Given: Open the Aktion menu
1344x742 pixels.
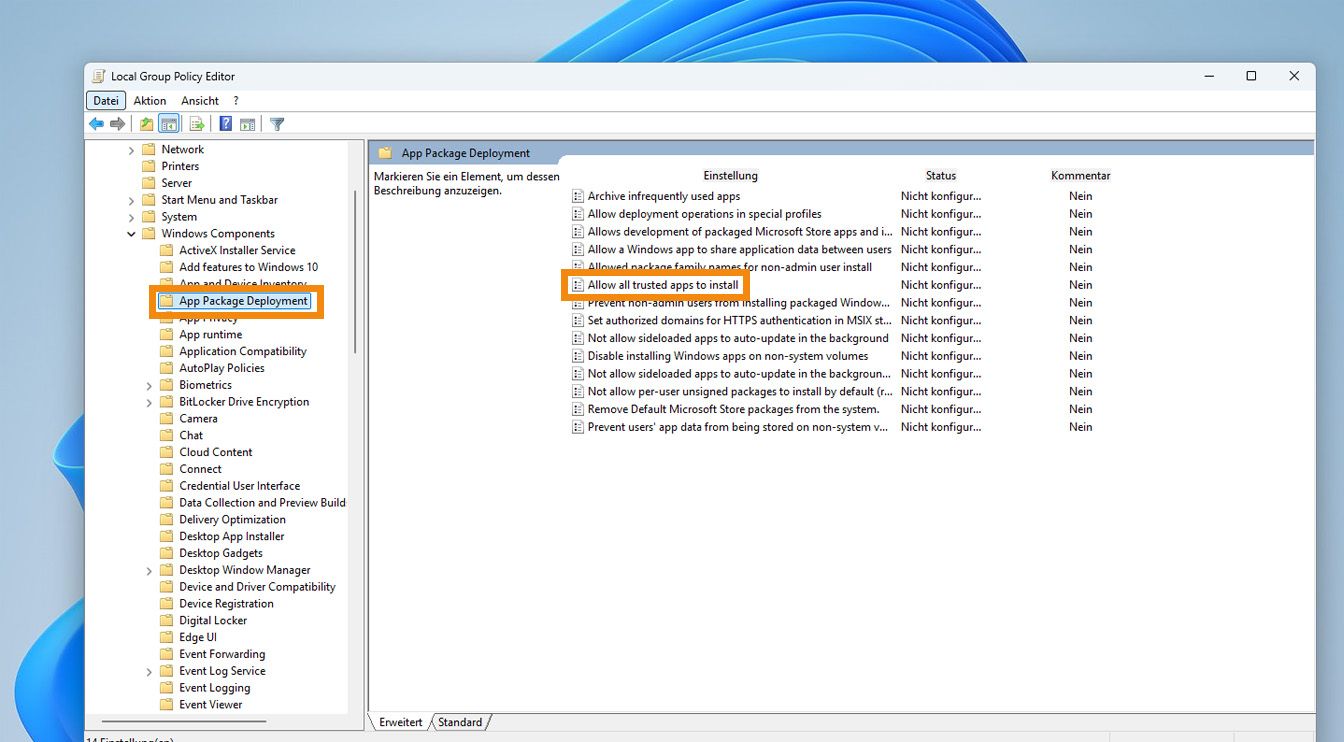Looking at the screenshot, I should click(150, 100).
